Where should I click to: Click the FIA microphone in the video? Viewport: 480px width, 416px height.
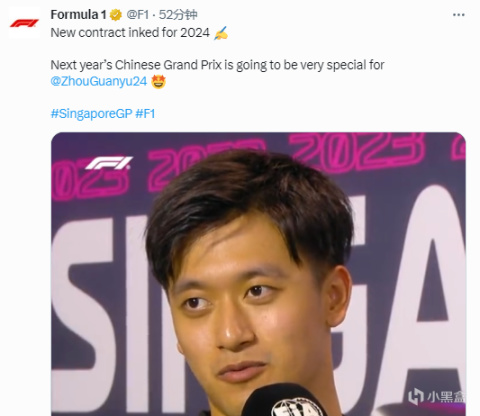click(x=287, y=402)
